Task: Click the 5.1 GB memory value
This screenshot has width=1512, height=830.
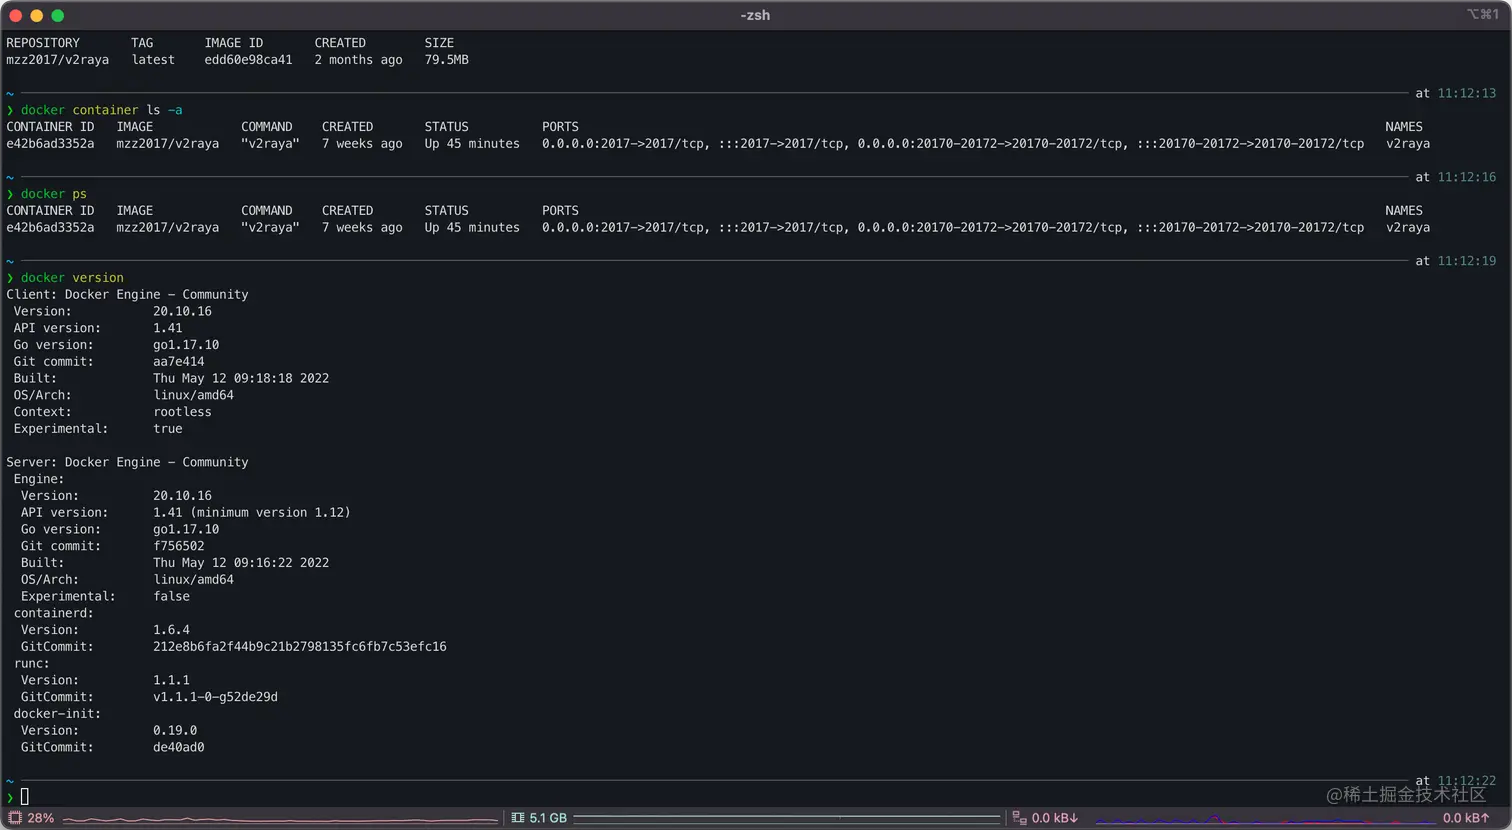Action: pos(548,818)
